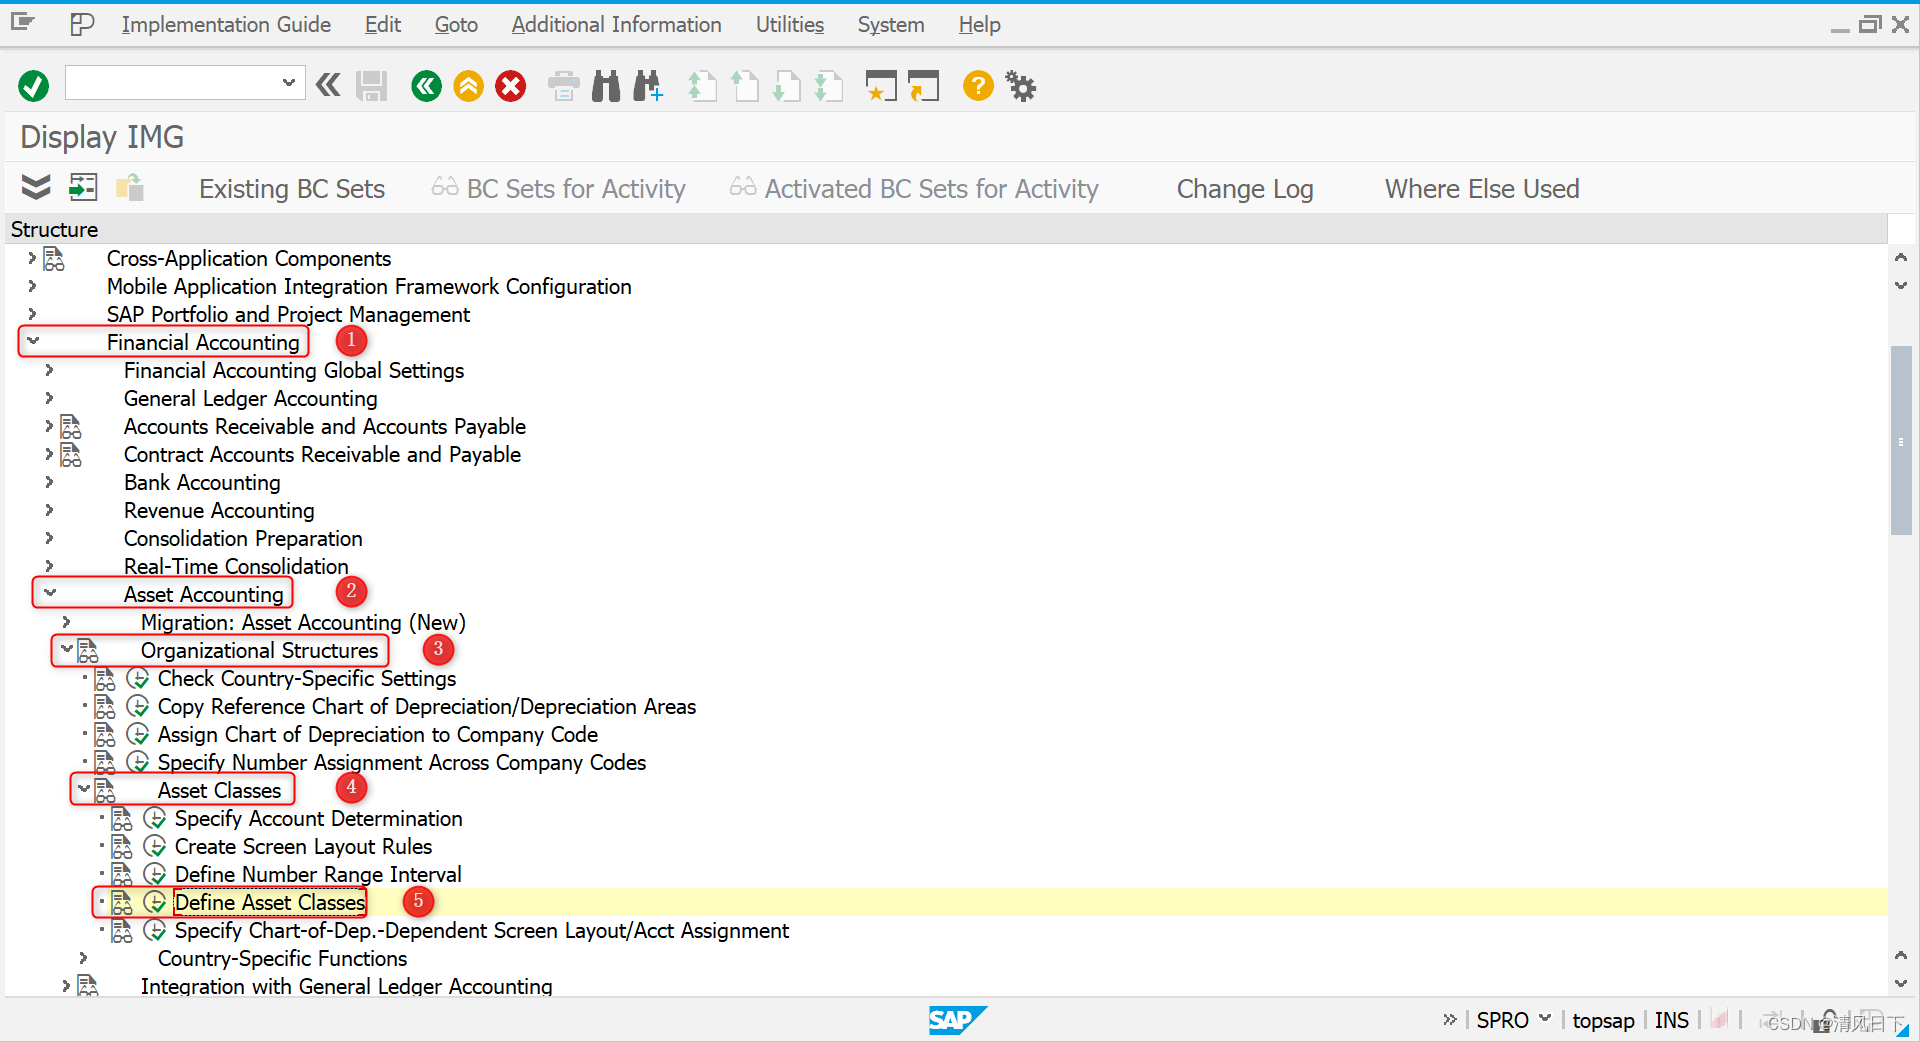The image size is (1920, 1042).
Task: Open the Utilities menu
Action: point(790,25)
